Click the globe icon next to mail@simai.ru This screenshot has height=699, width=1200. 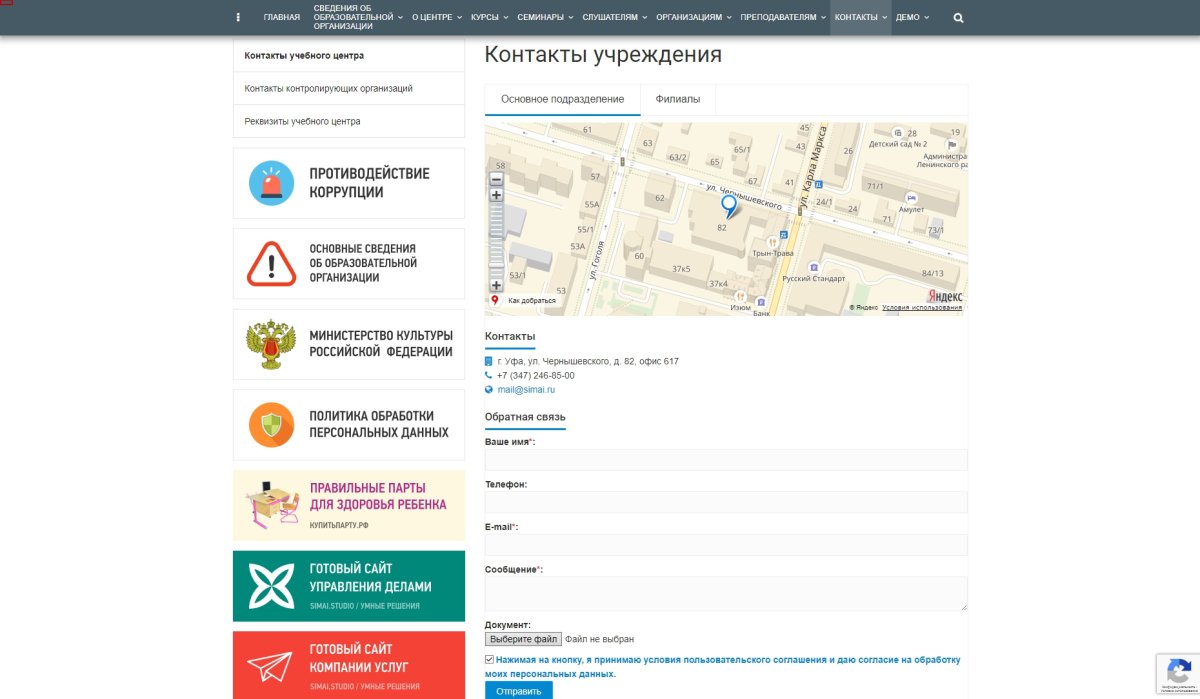pyautogui.click(x=487, y=390)
